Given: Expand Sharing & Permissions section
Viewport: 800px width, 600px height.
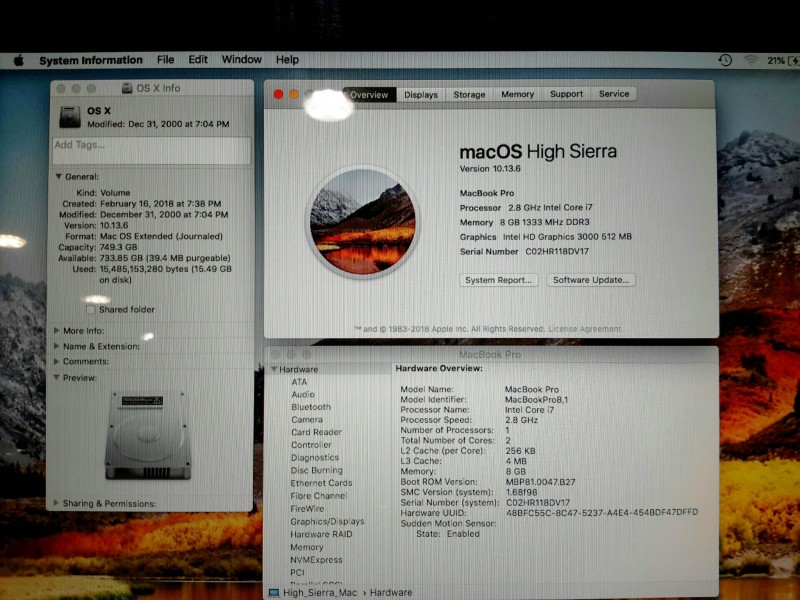Looking at the screenshot, I should pyautogui.click(x=56, y=503).
